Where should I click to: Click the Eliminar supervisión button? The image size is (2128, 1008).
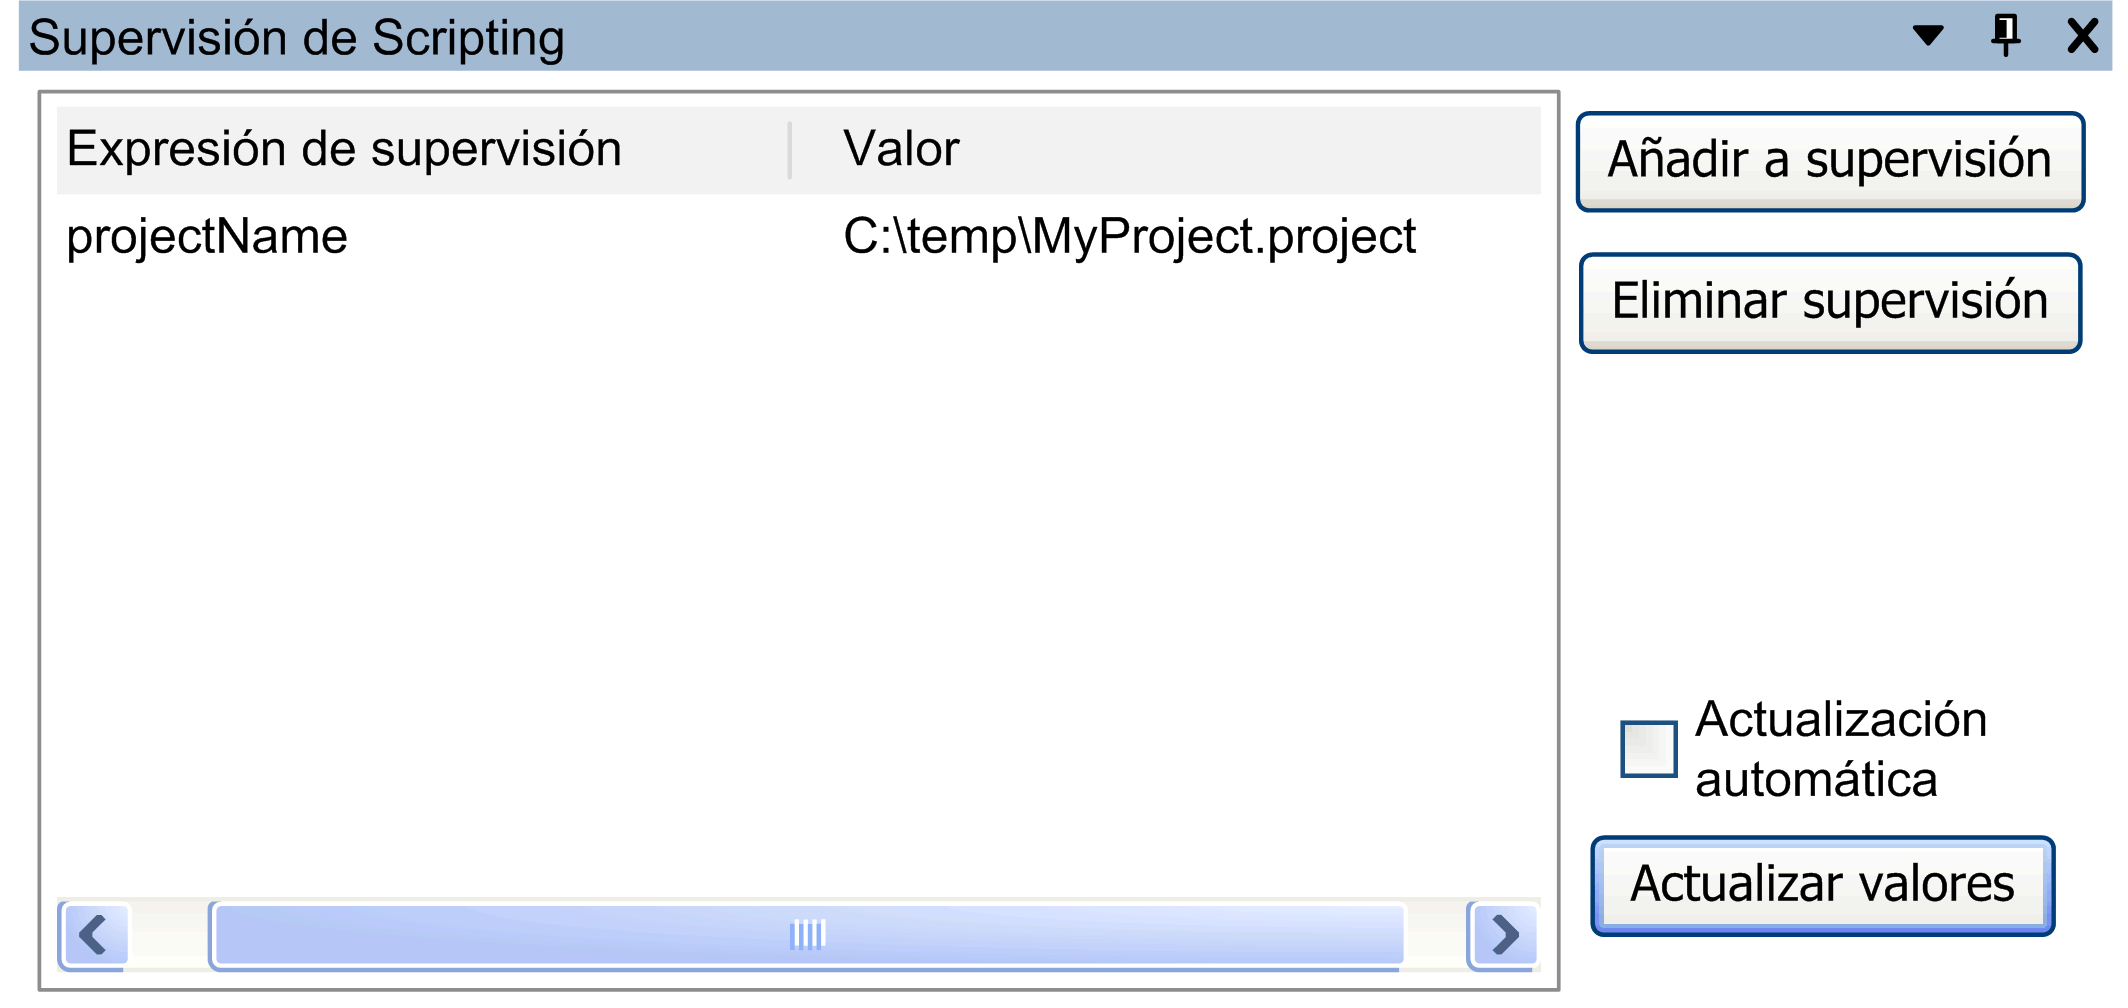1830,302
